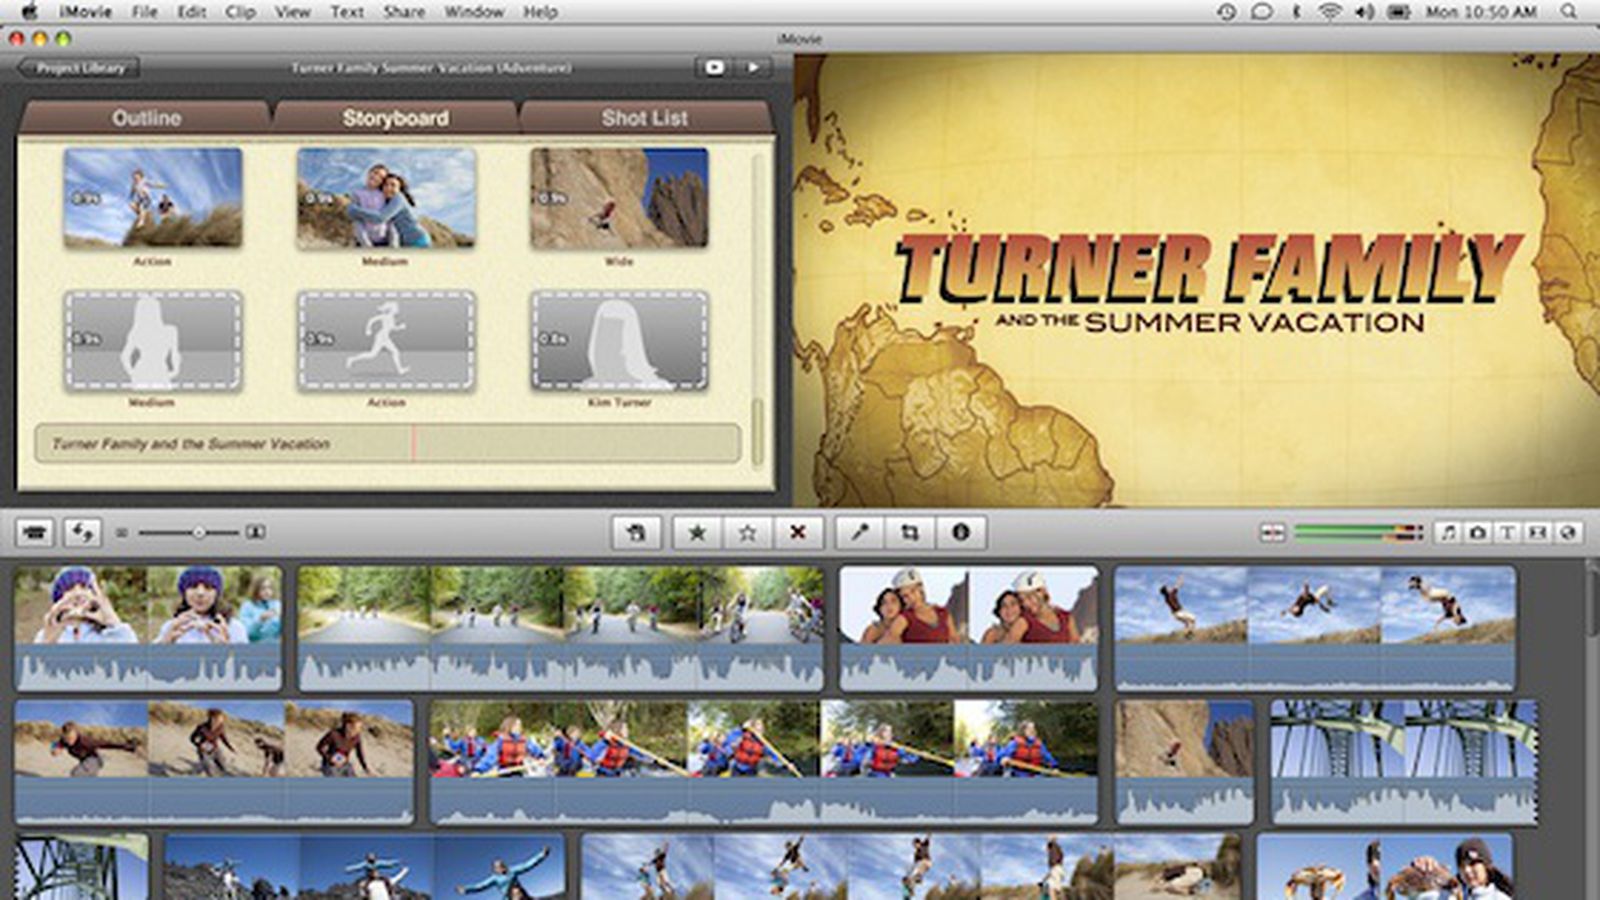
Task: Select the crop and rotate tool
Action: [909, 533]
